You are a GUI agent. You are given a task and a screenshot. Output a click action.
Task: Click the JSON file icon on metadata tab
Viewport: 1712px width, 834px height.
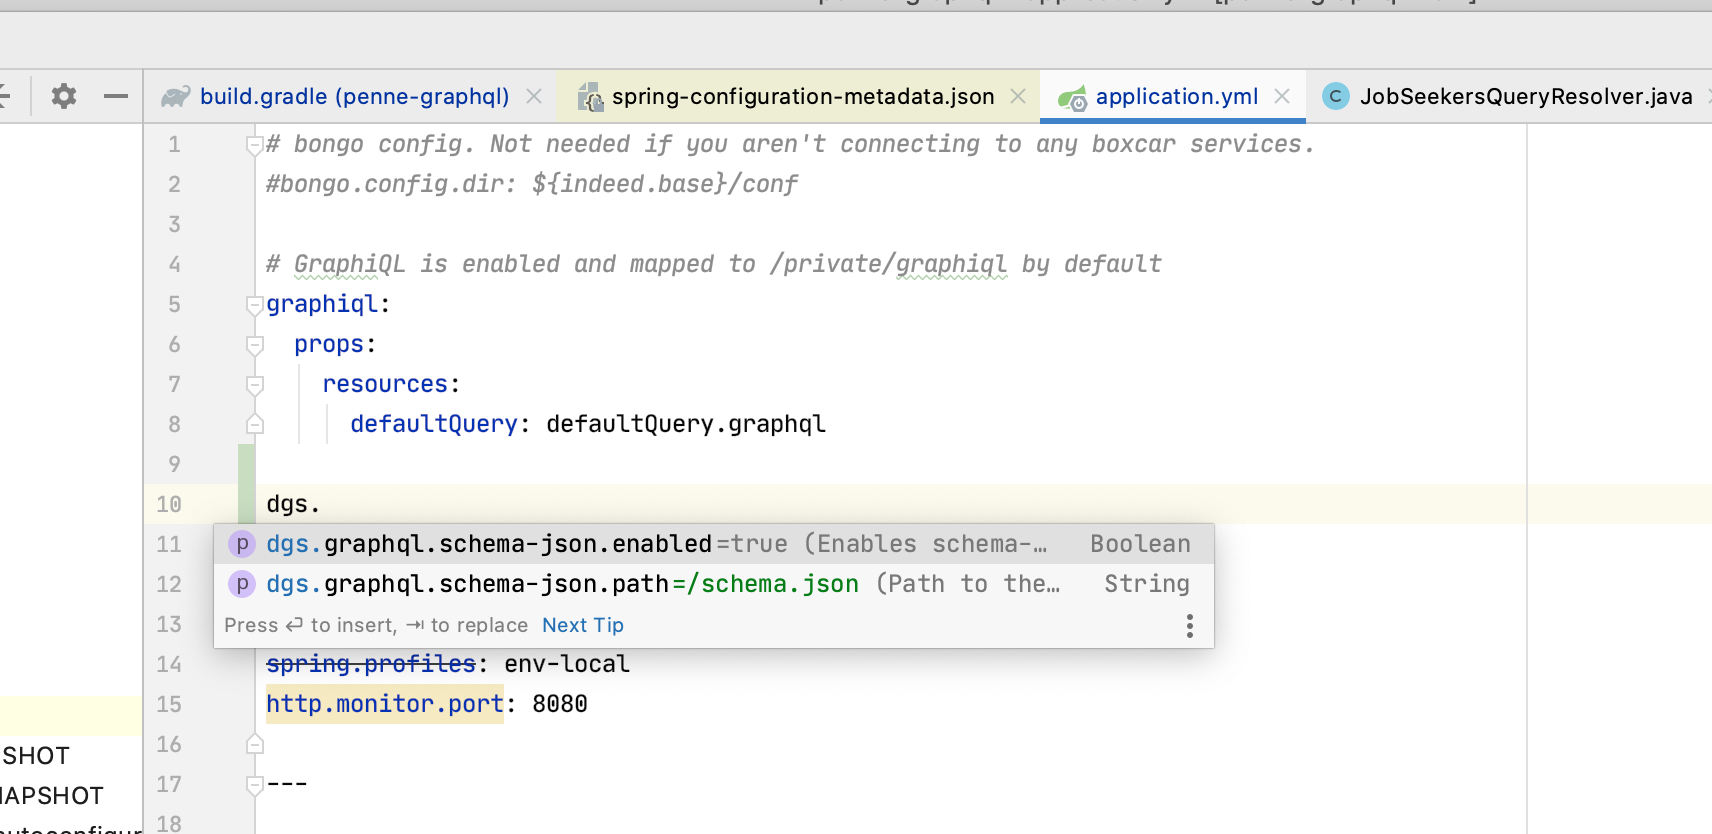pos(591,96)
